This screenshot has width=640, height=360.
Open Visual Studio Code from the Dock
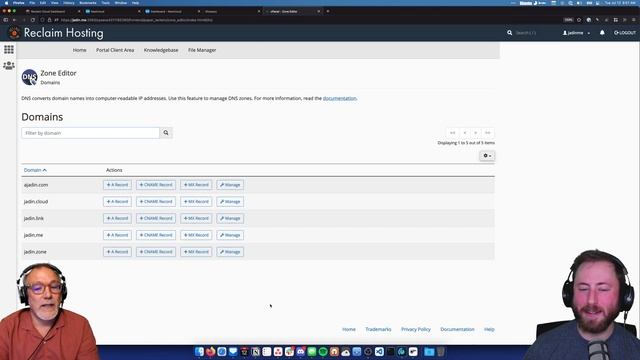pos(379,351)
